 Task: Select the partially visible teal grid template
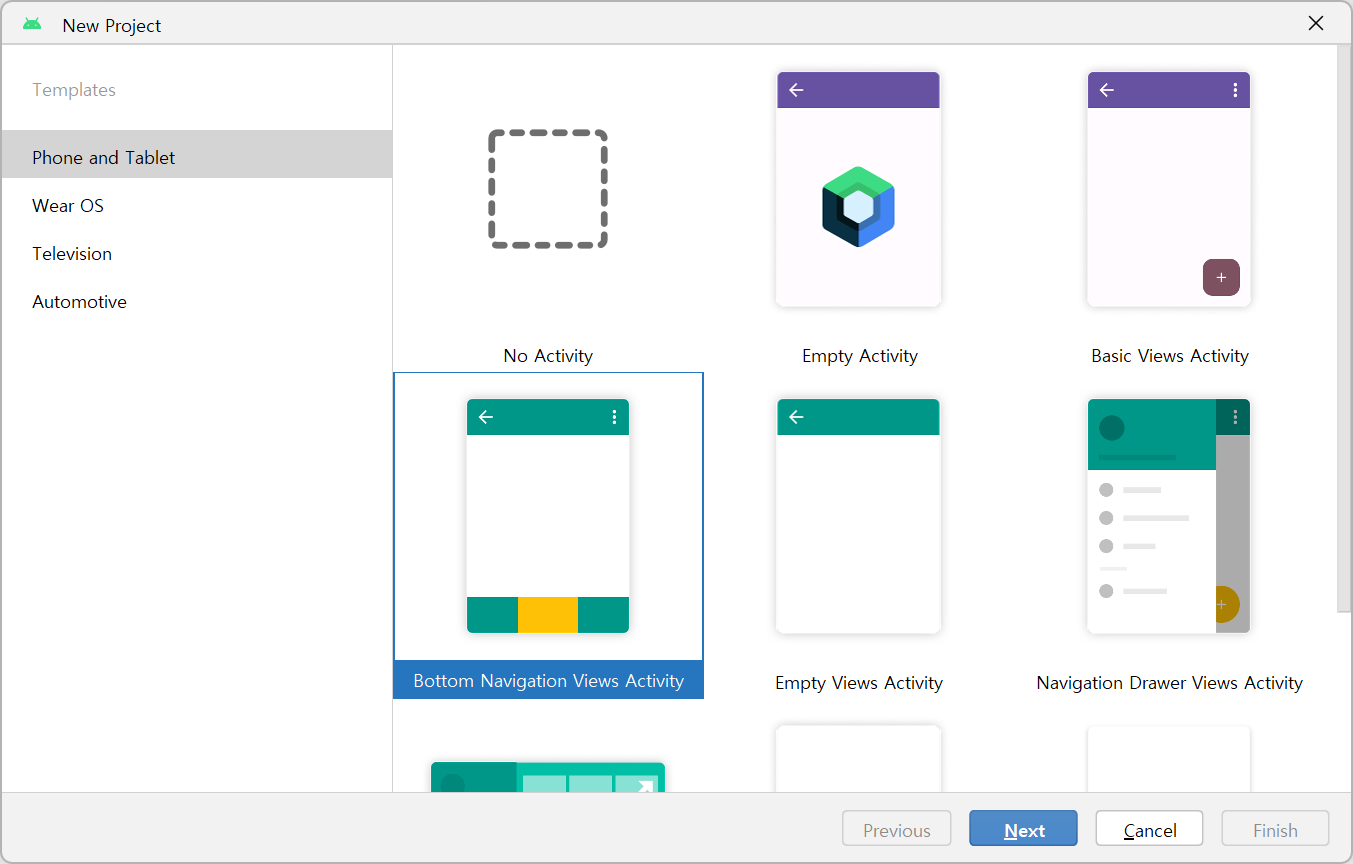(x=548, y=777)
